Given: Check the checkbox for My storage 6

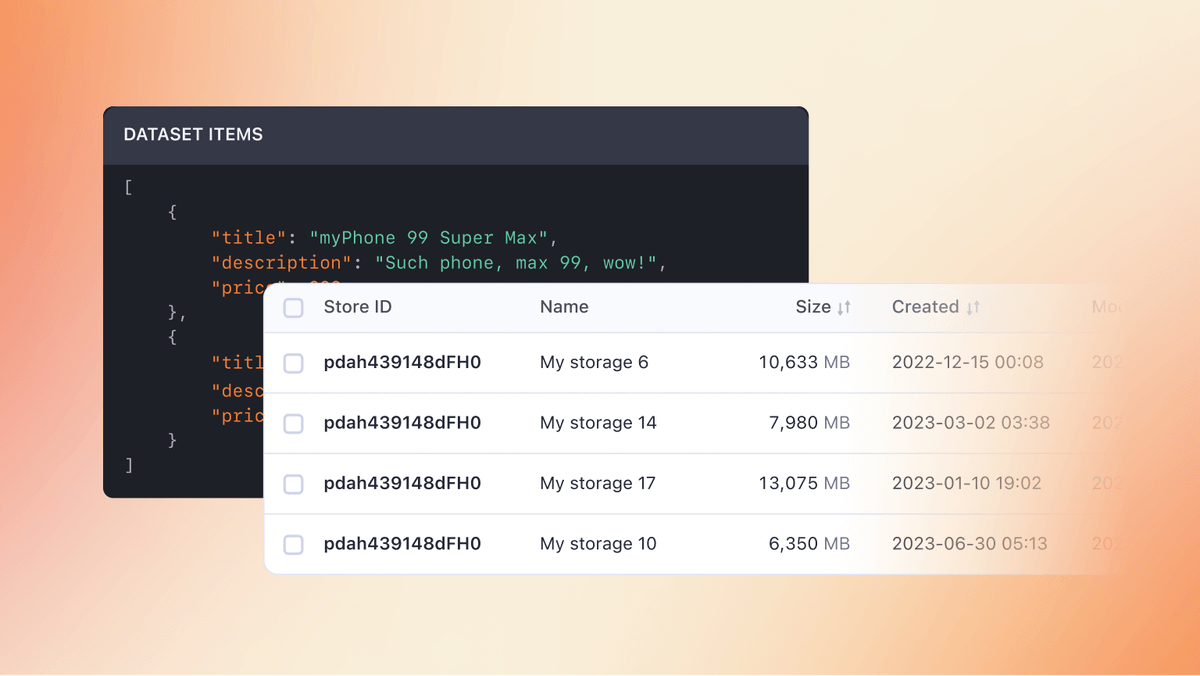Looking at the screenshot, I should (x=293, y=363).
